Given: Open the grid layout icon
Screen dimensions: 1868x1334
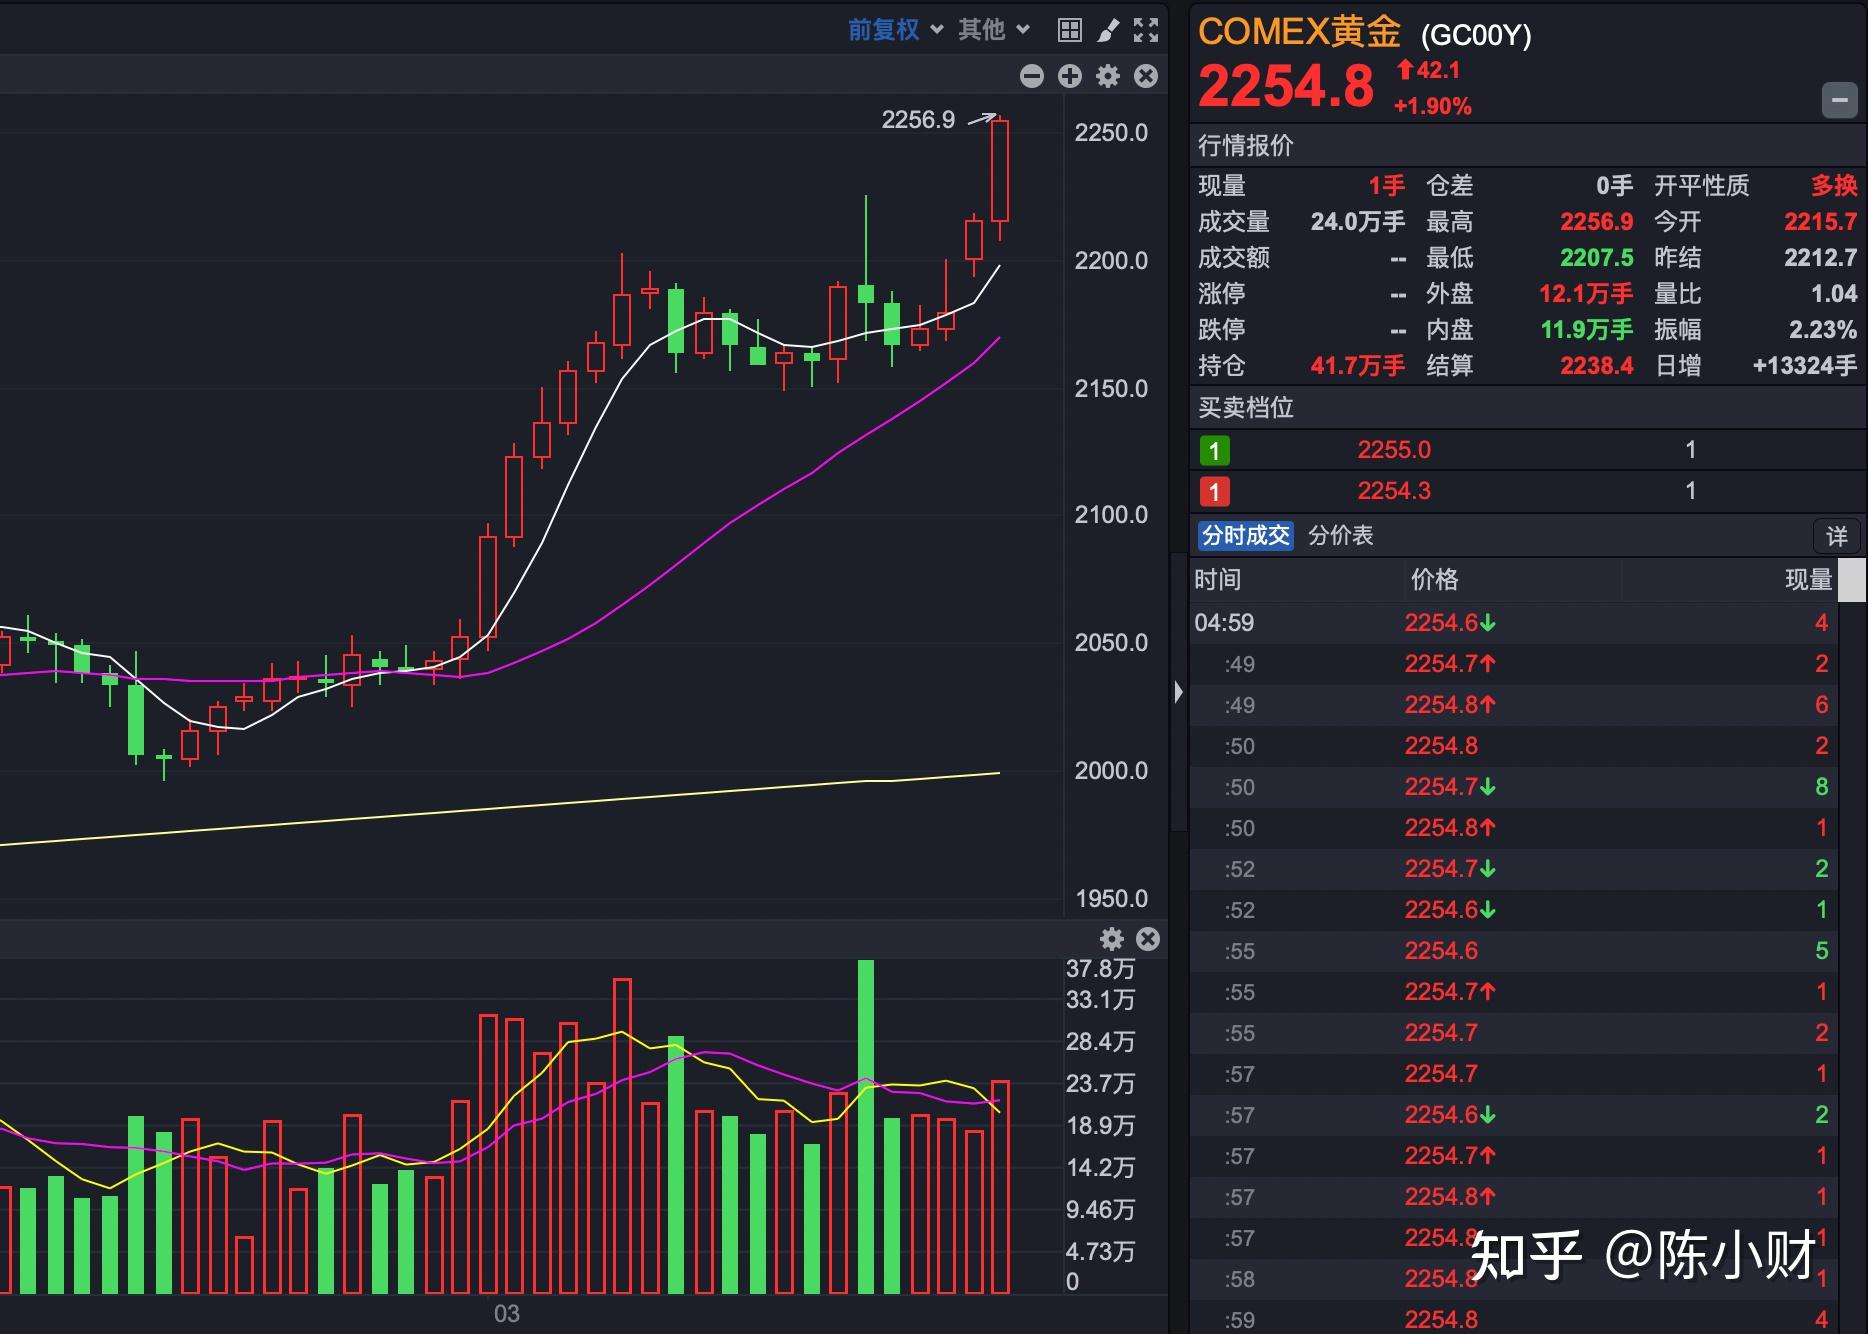Looking at the screenshot, I should click(x=1069, y=30).
